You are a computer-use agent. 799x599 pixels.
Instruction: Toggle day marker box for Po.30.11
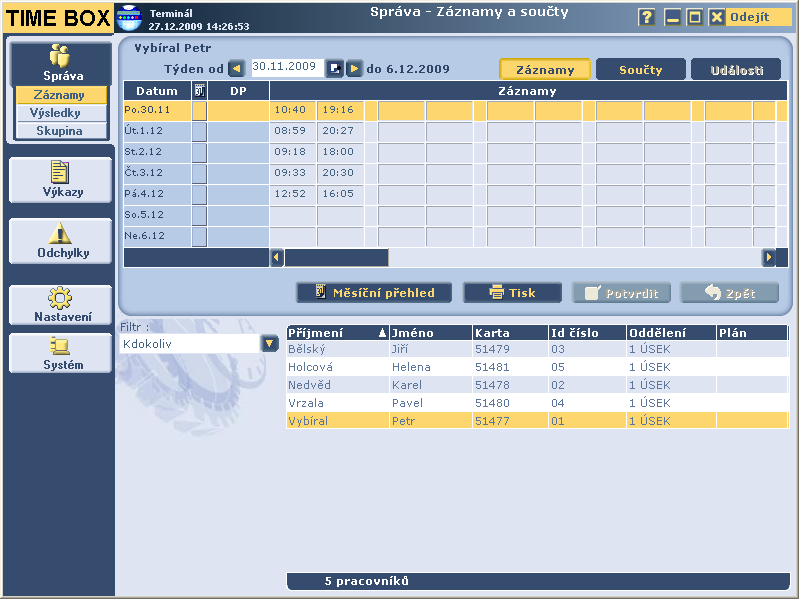tap(199, 111)
